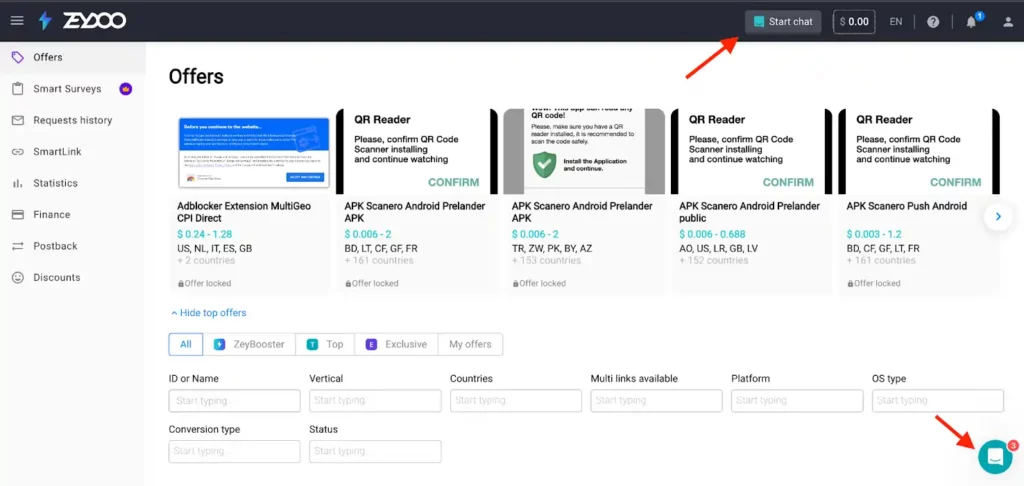Screen dimensions: 1024x486
Task: Focus the ID or Name field
Action: (x=234, y=400)
